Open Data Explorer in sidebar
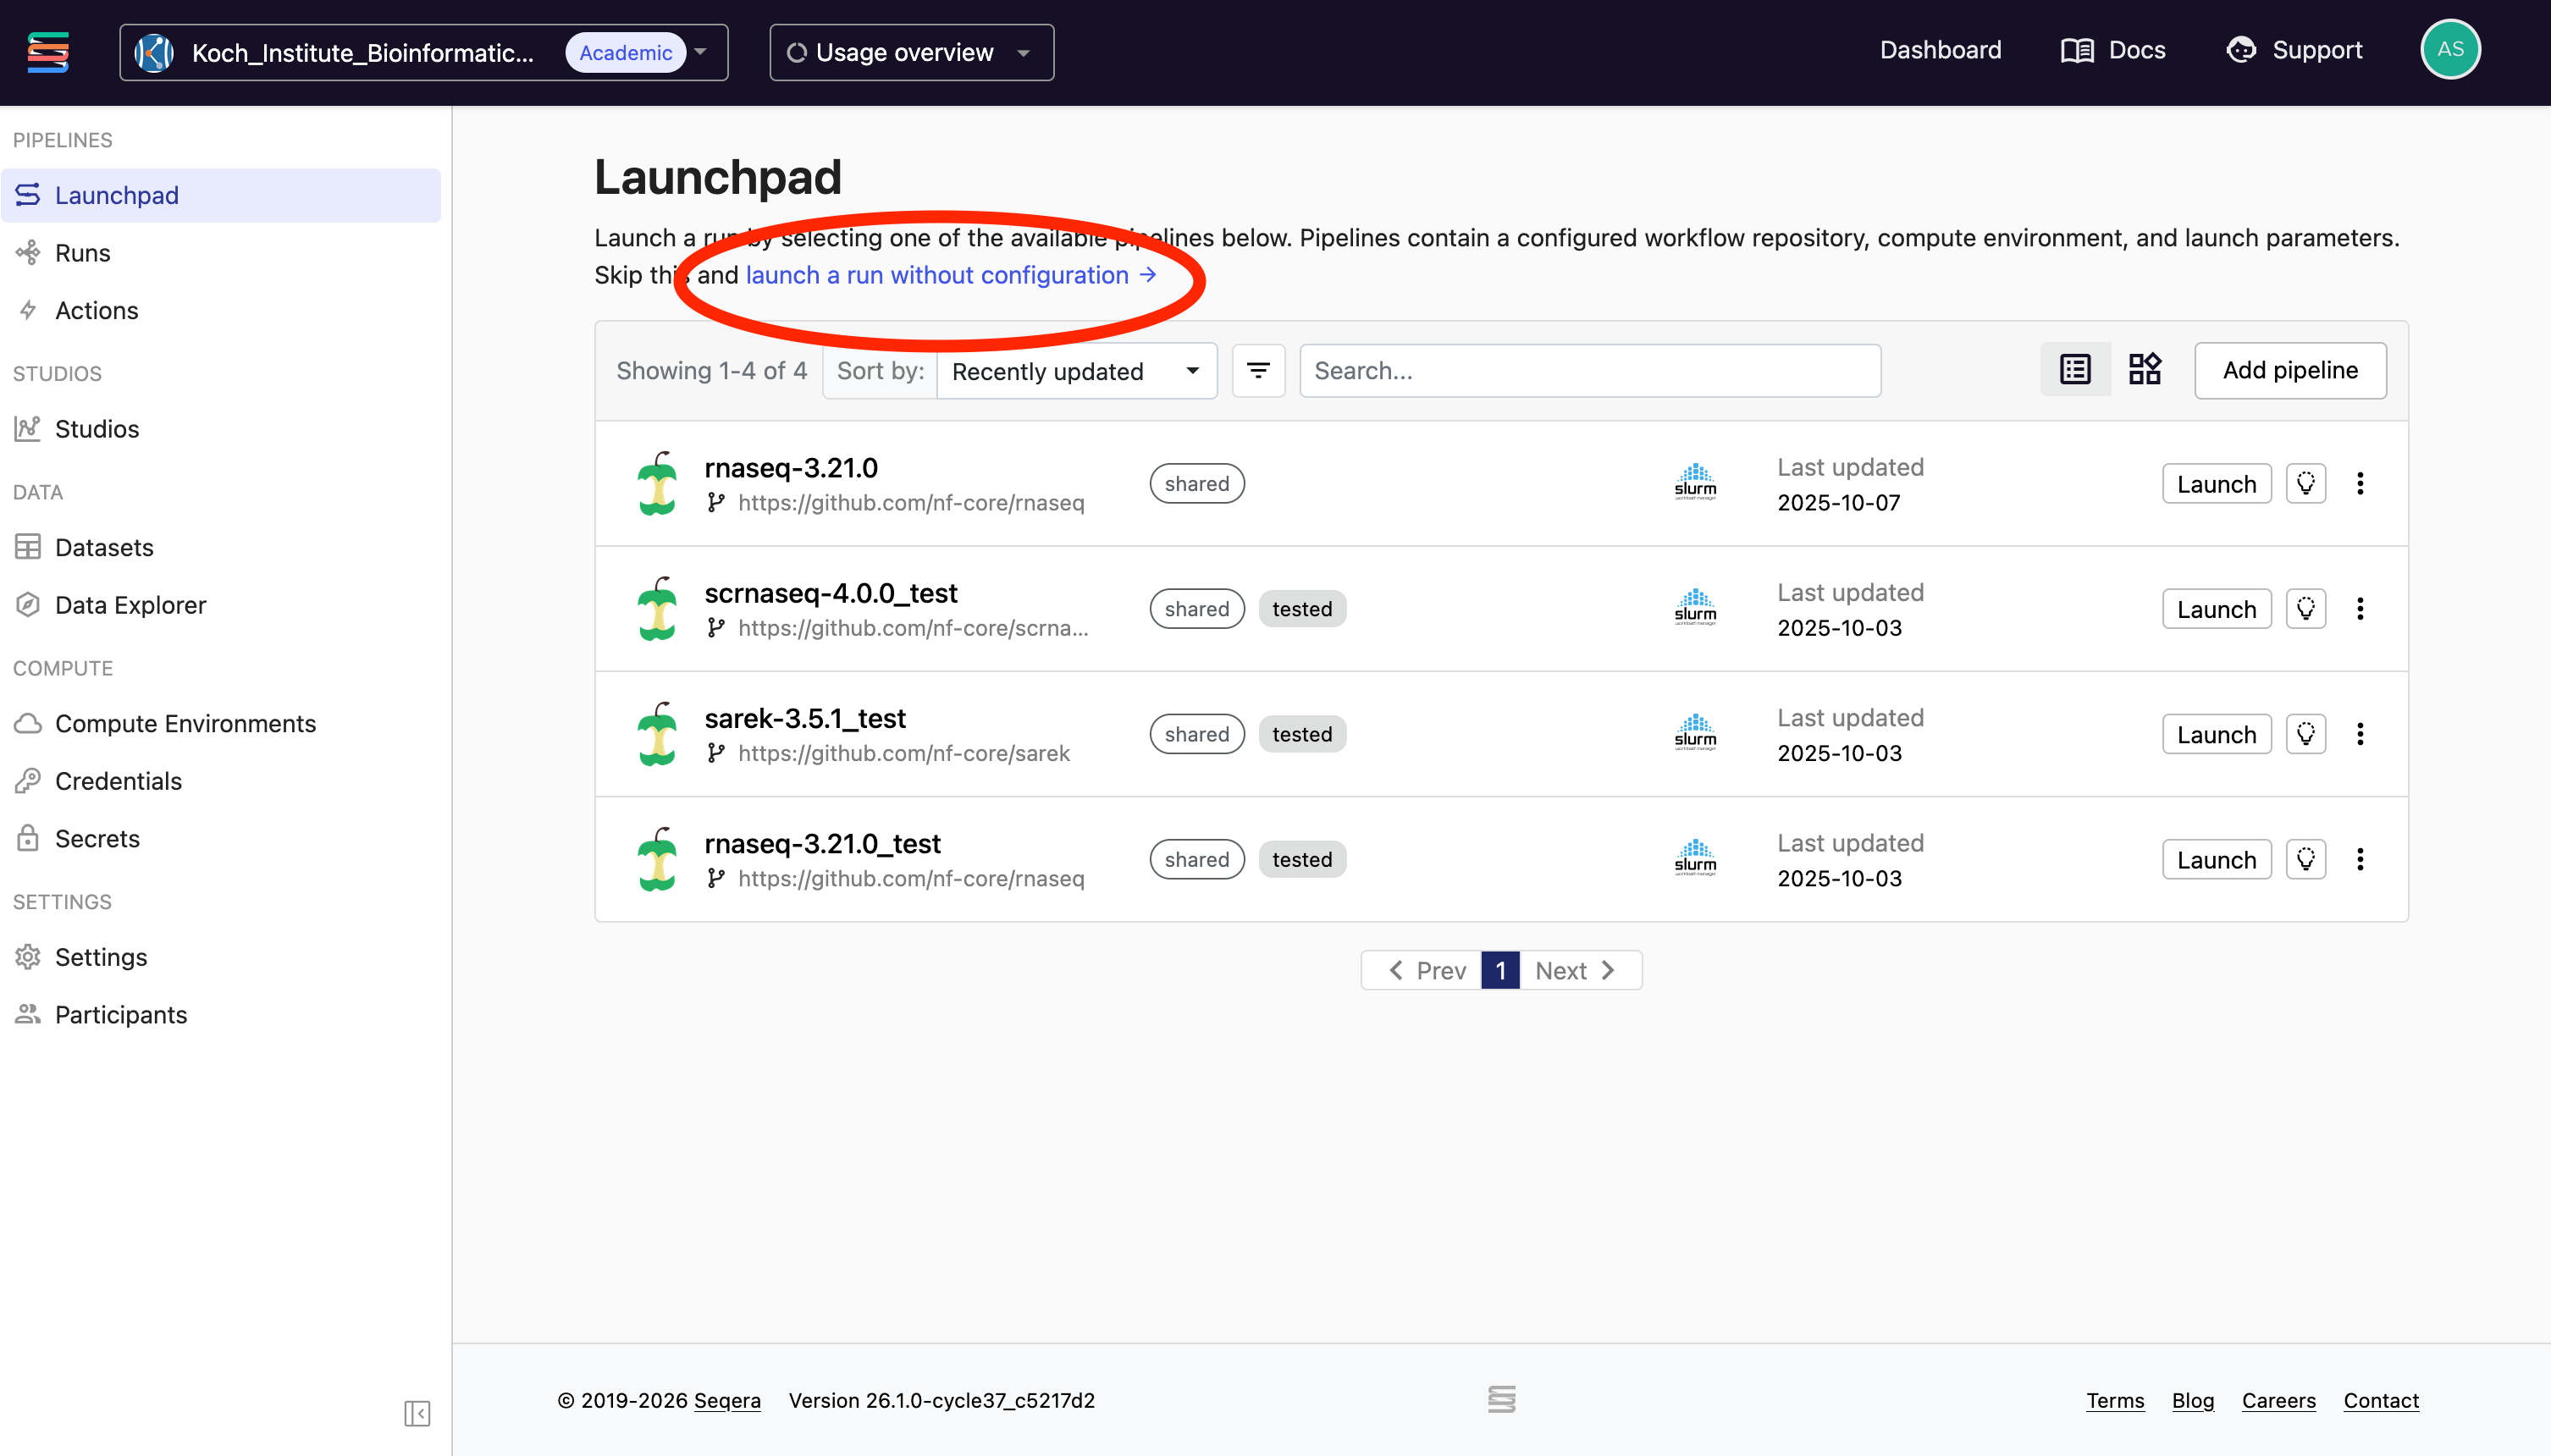This screenshot has width=2551, height=1456. tap(130, 605)
